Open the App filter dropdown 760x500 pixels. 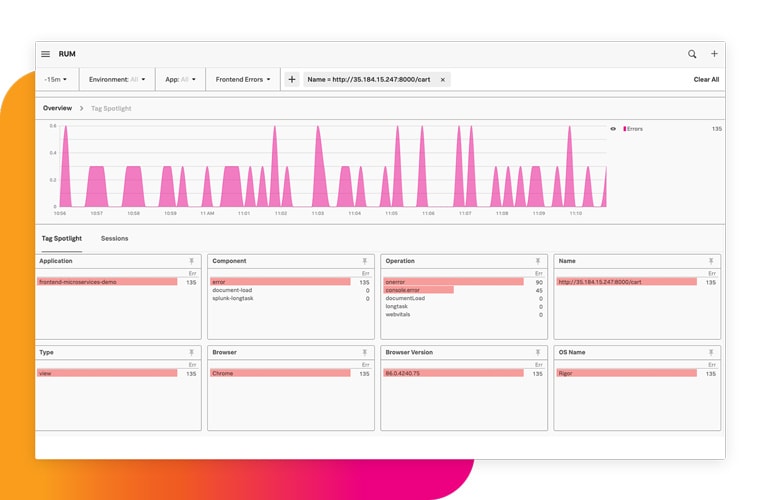point(180,79)
